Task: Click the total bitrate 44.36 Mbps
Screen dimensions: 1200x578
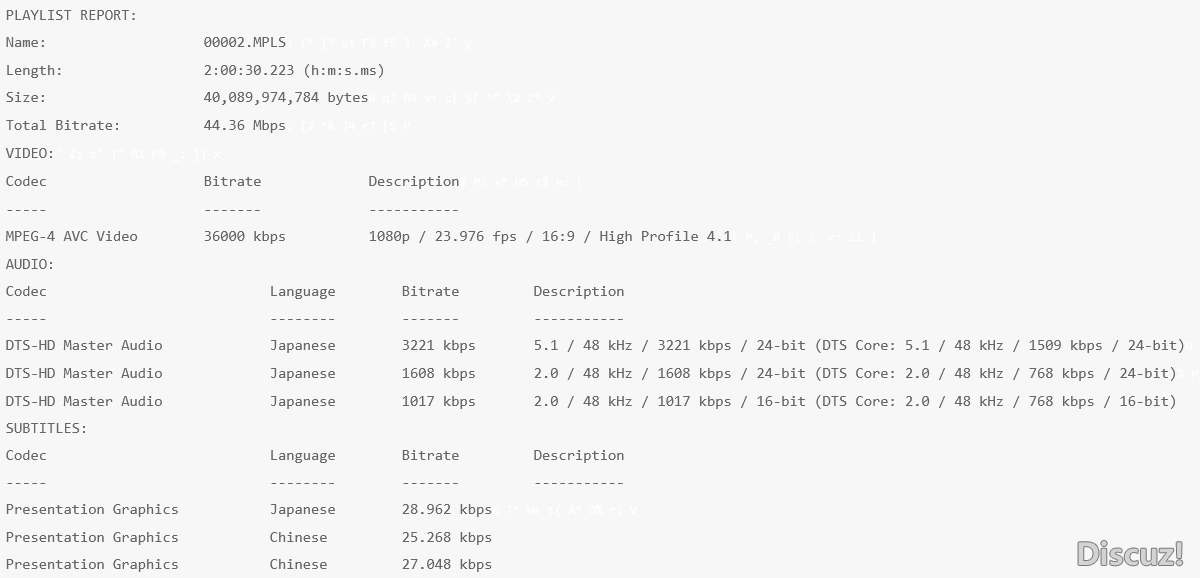Action: pos(244,126)
